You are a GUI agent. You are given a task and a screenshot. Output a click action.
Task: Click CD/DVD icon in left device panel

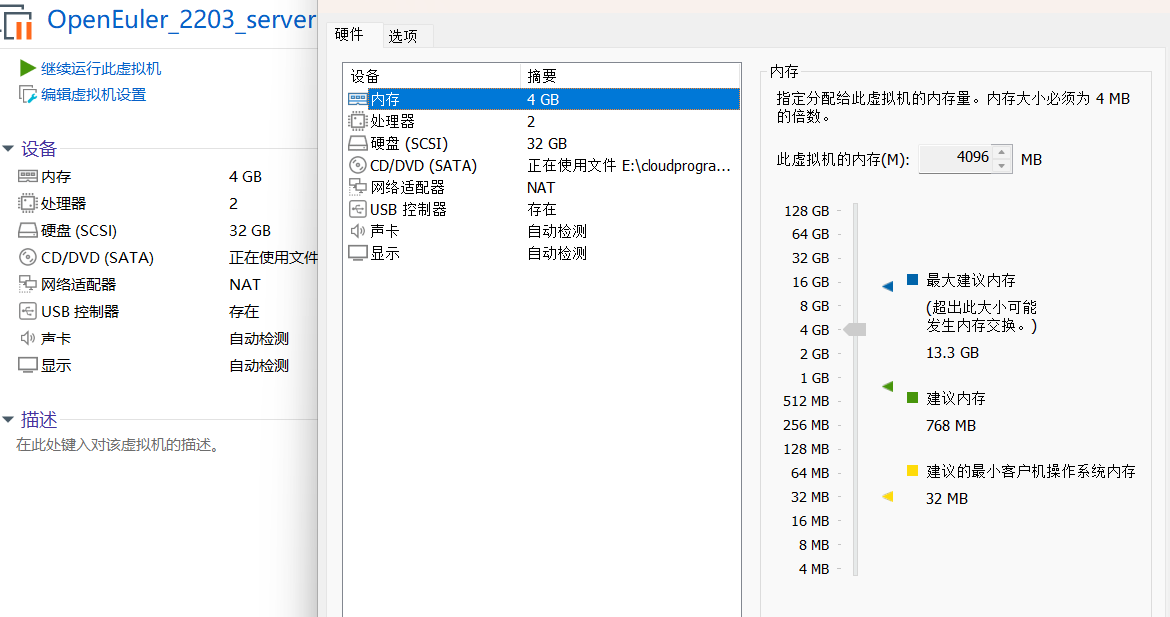28,257
